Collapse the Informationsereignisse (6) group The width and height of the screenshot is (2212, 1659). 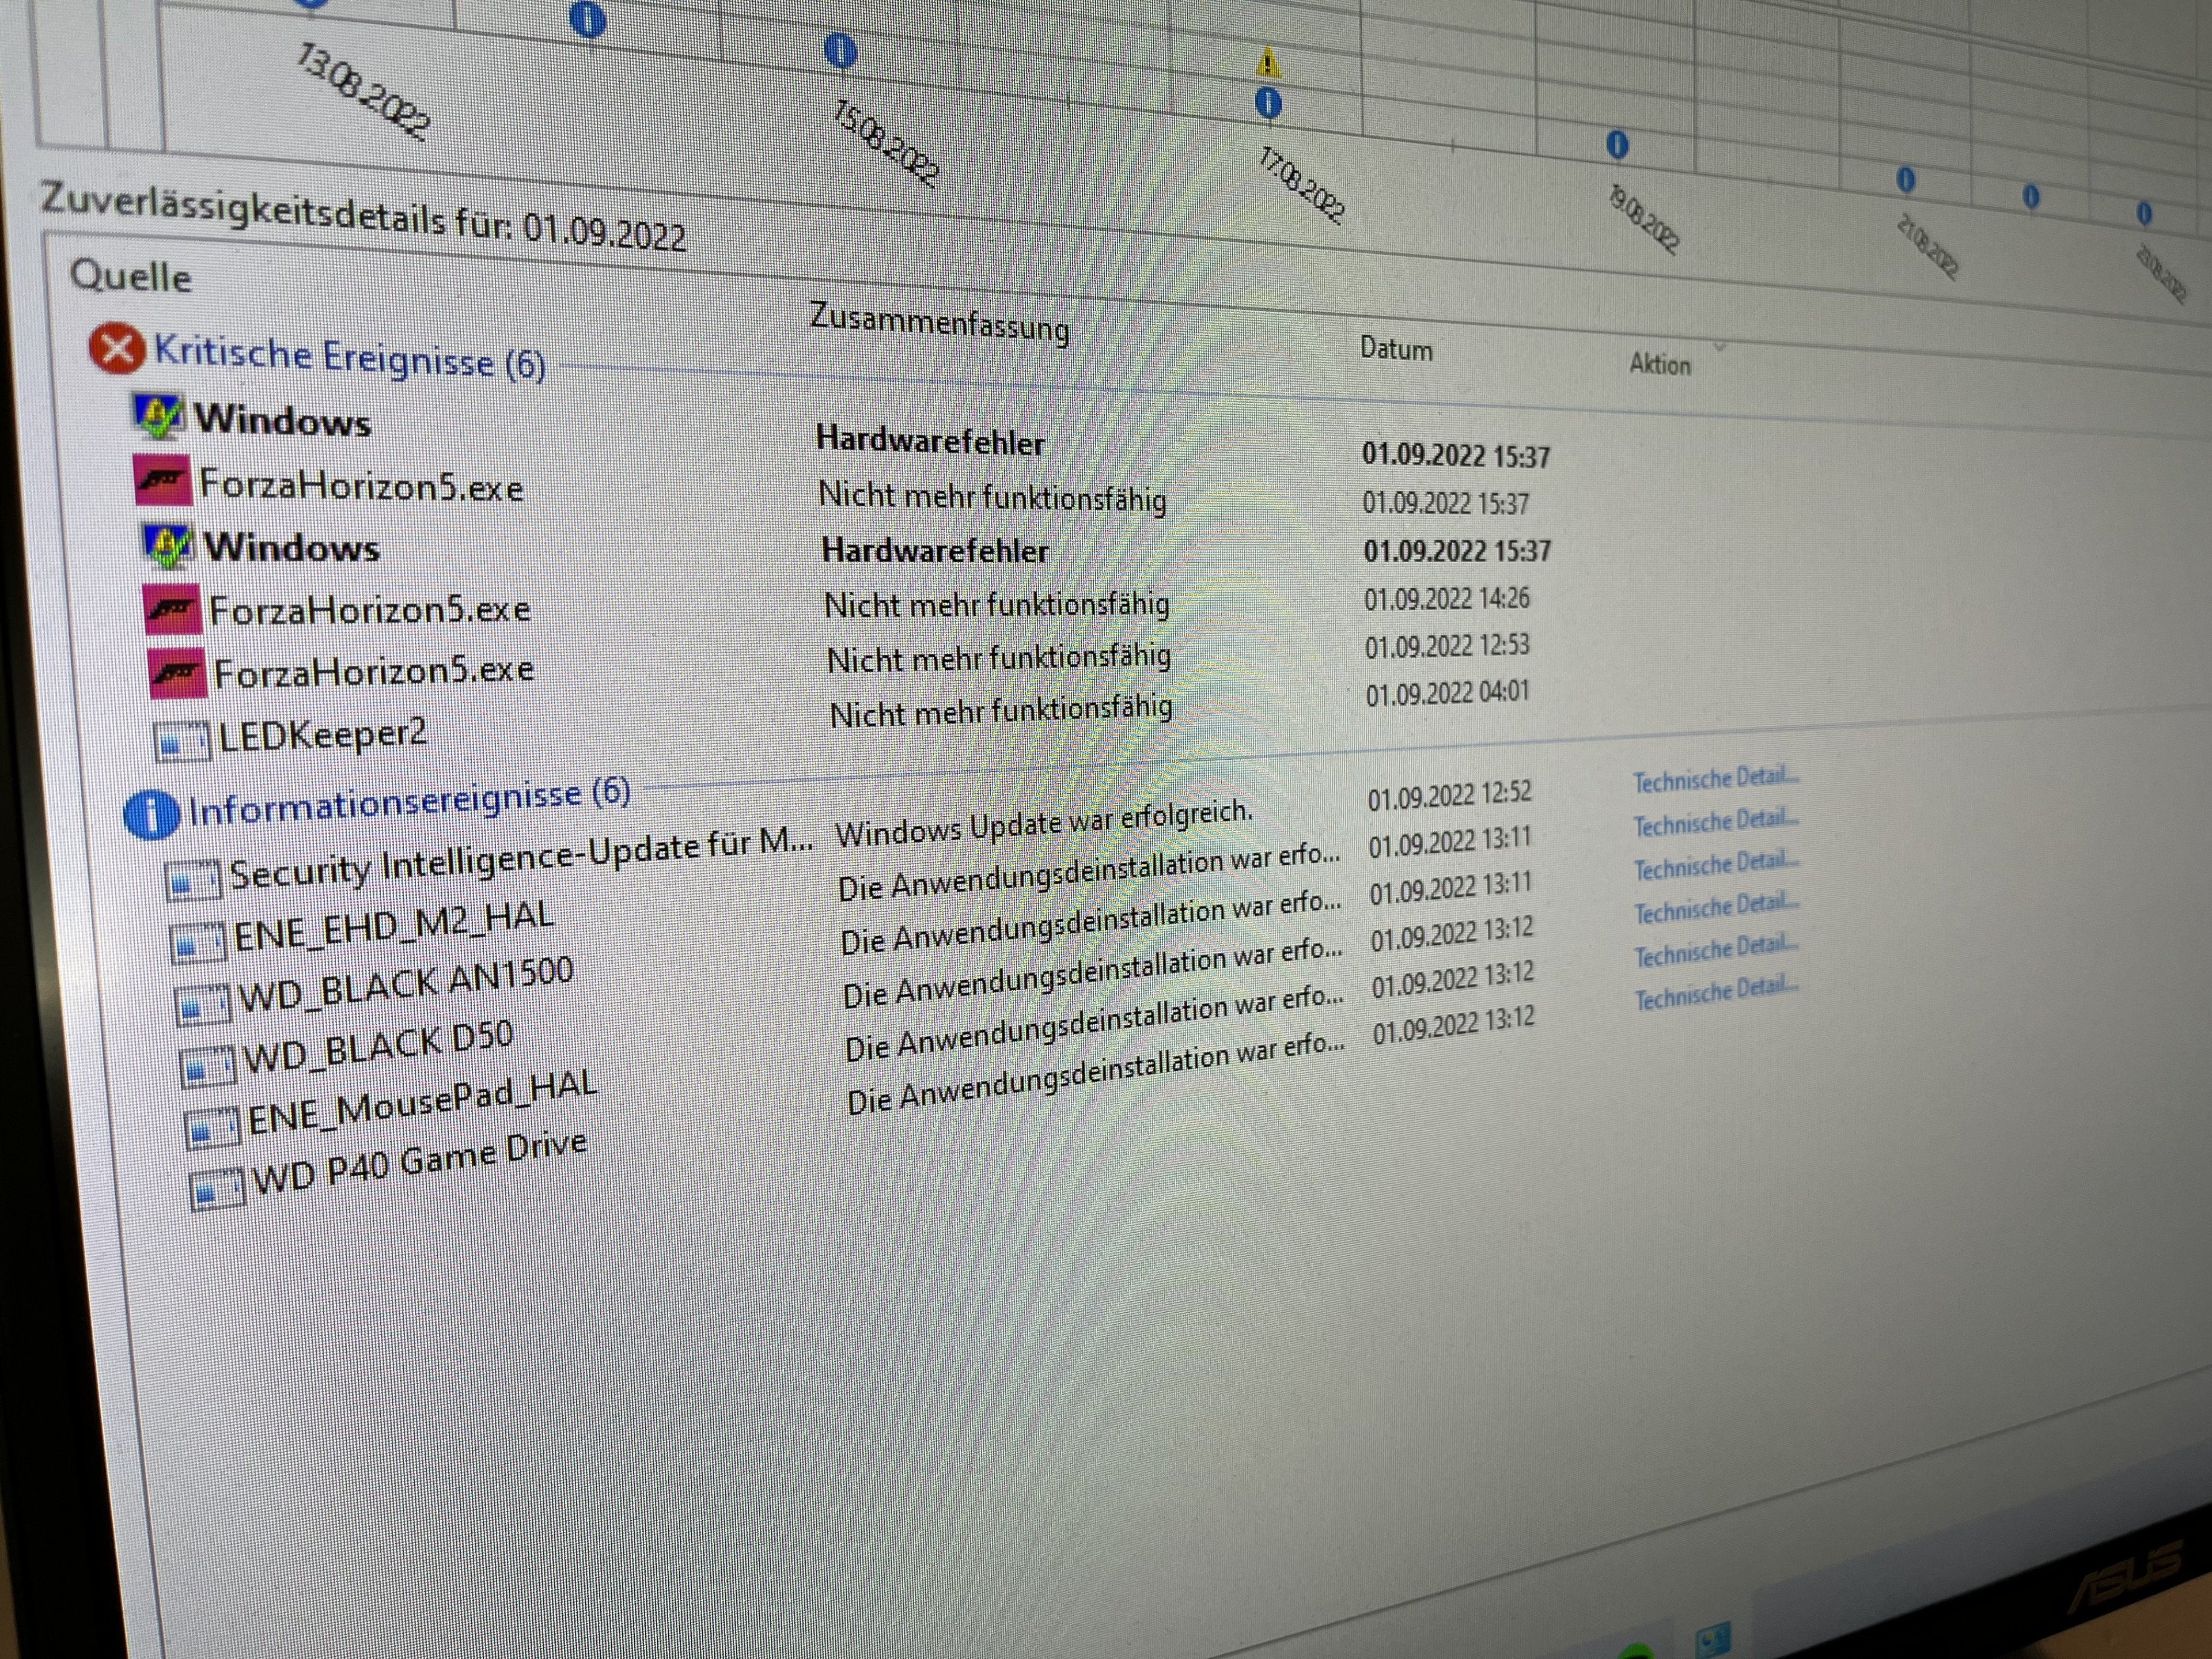tap(409, 802)
